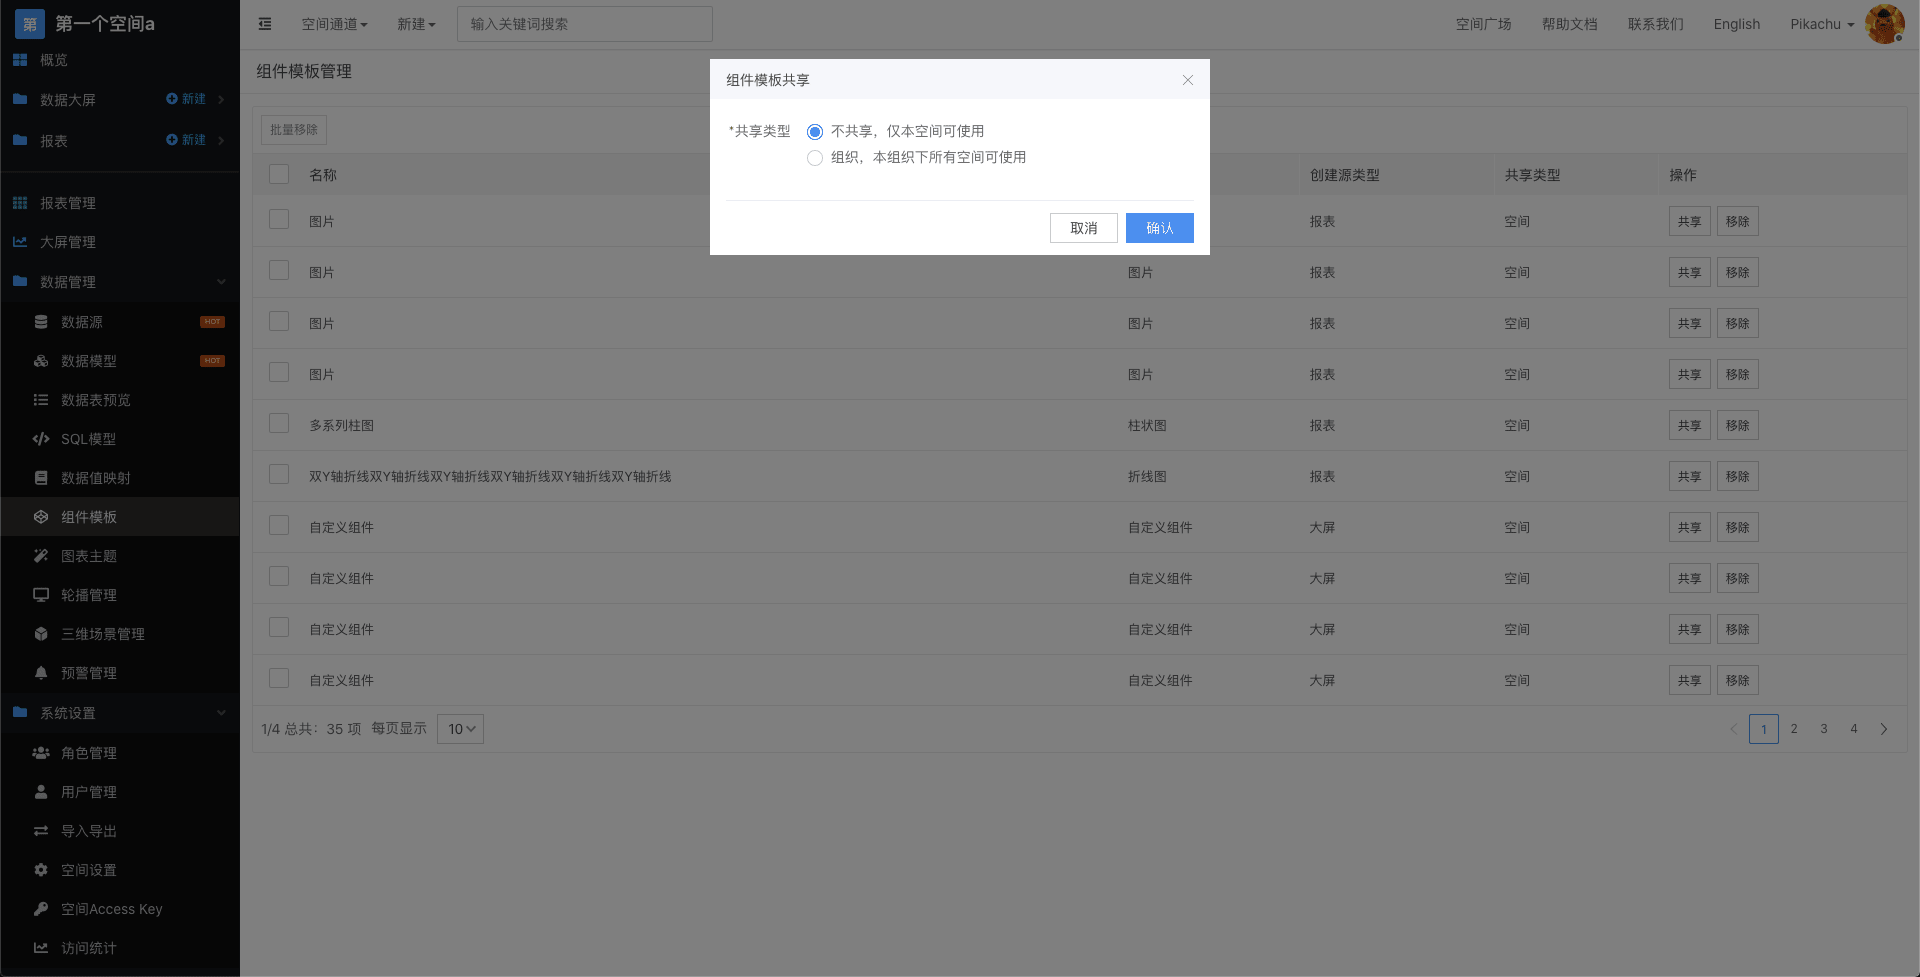Go to pagination page 2
1920x977 pixels.
(x=1794, y=729)
